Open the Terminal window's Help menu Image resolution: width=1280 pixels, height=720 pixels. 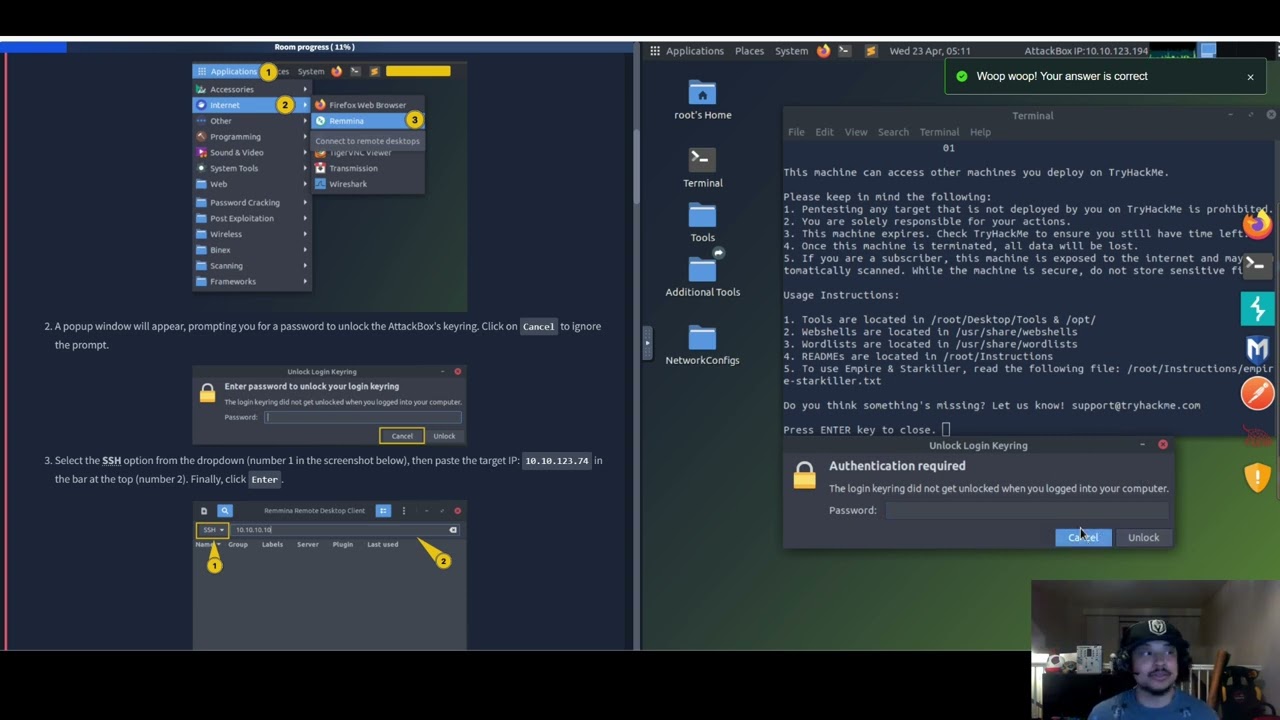tap(980, 132)
